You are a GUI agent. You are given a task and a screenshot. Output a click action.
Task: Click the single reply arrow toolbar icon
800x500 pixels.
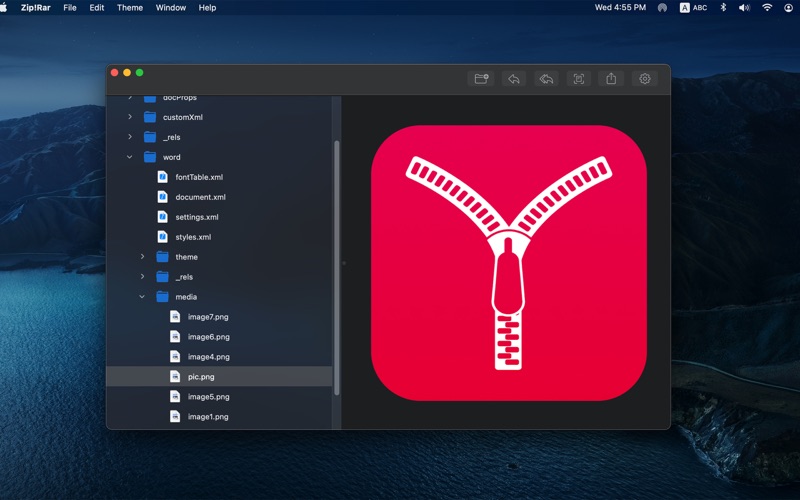pyautogui.click(x=513, y=79)
